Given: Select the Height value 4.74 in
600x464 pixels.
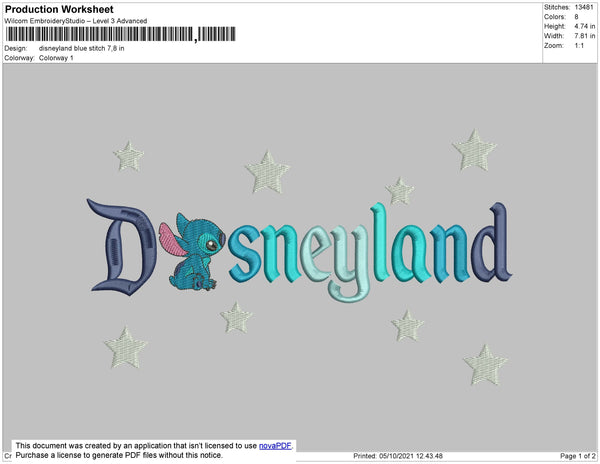Looking at the screenshot, I should click(x=585, y=26).
